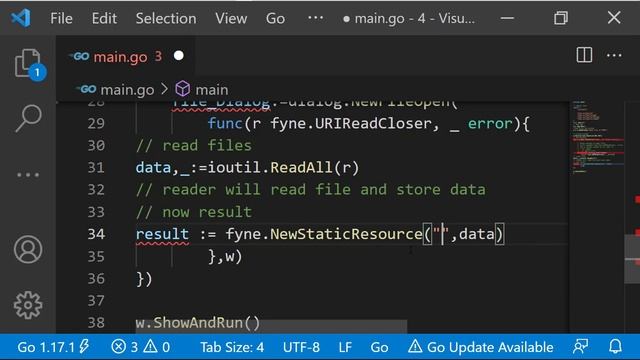640x360 pixels.
Task: Click the data argument in NewStaticResource
Action: (476, 234)
